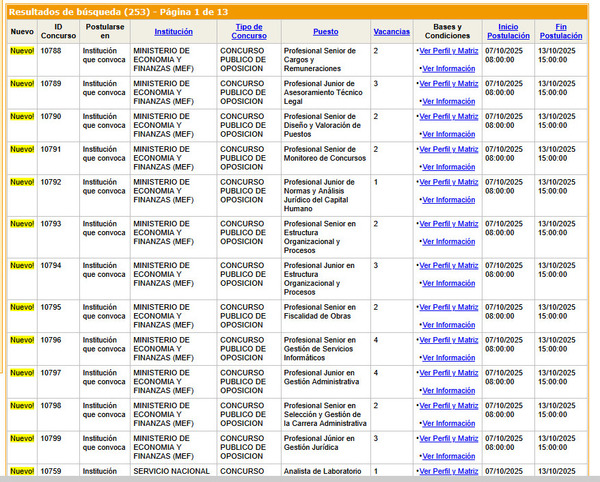
Task: Open Ver Perfil y Matriz for concurso 10788
Action: click(x=448, y=50)
